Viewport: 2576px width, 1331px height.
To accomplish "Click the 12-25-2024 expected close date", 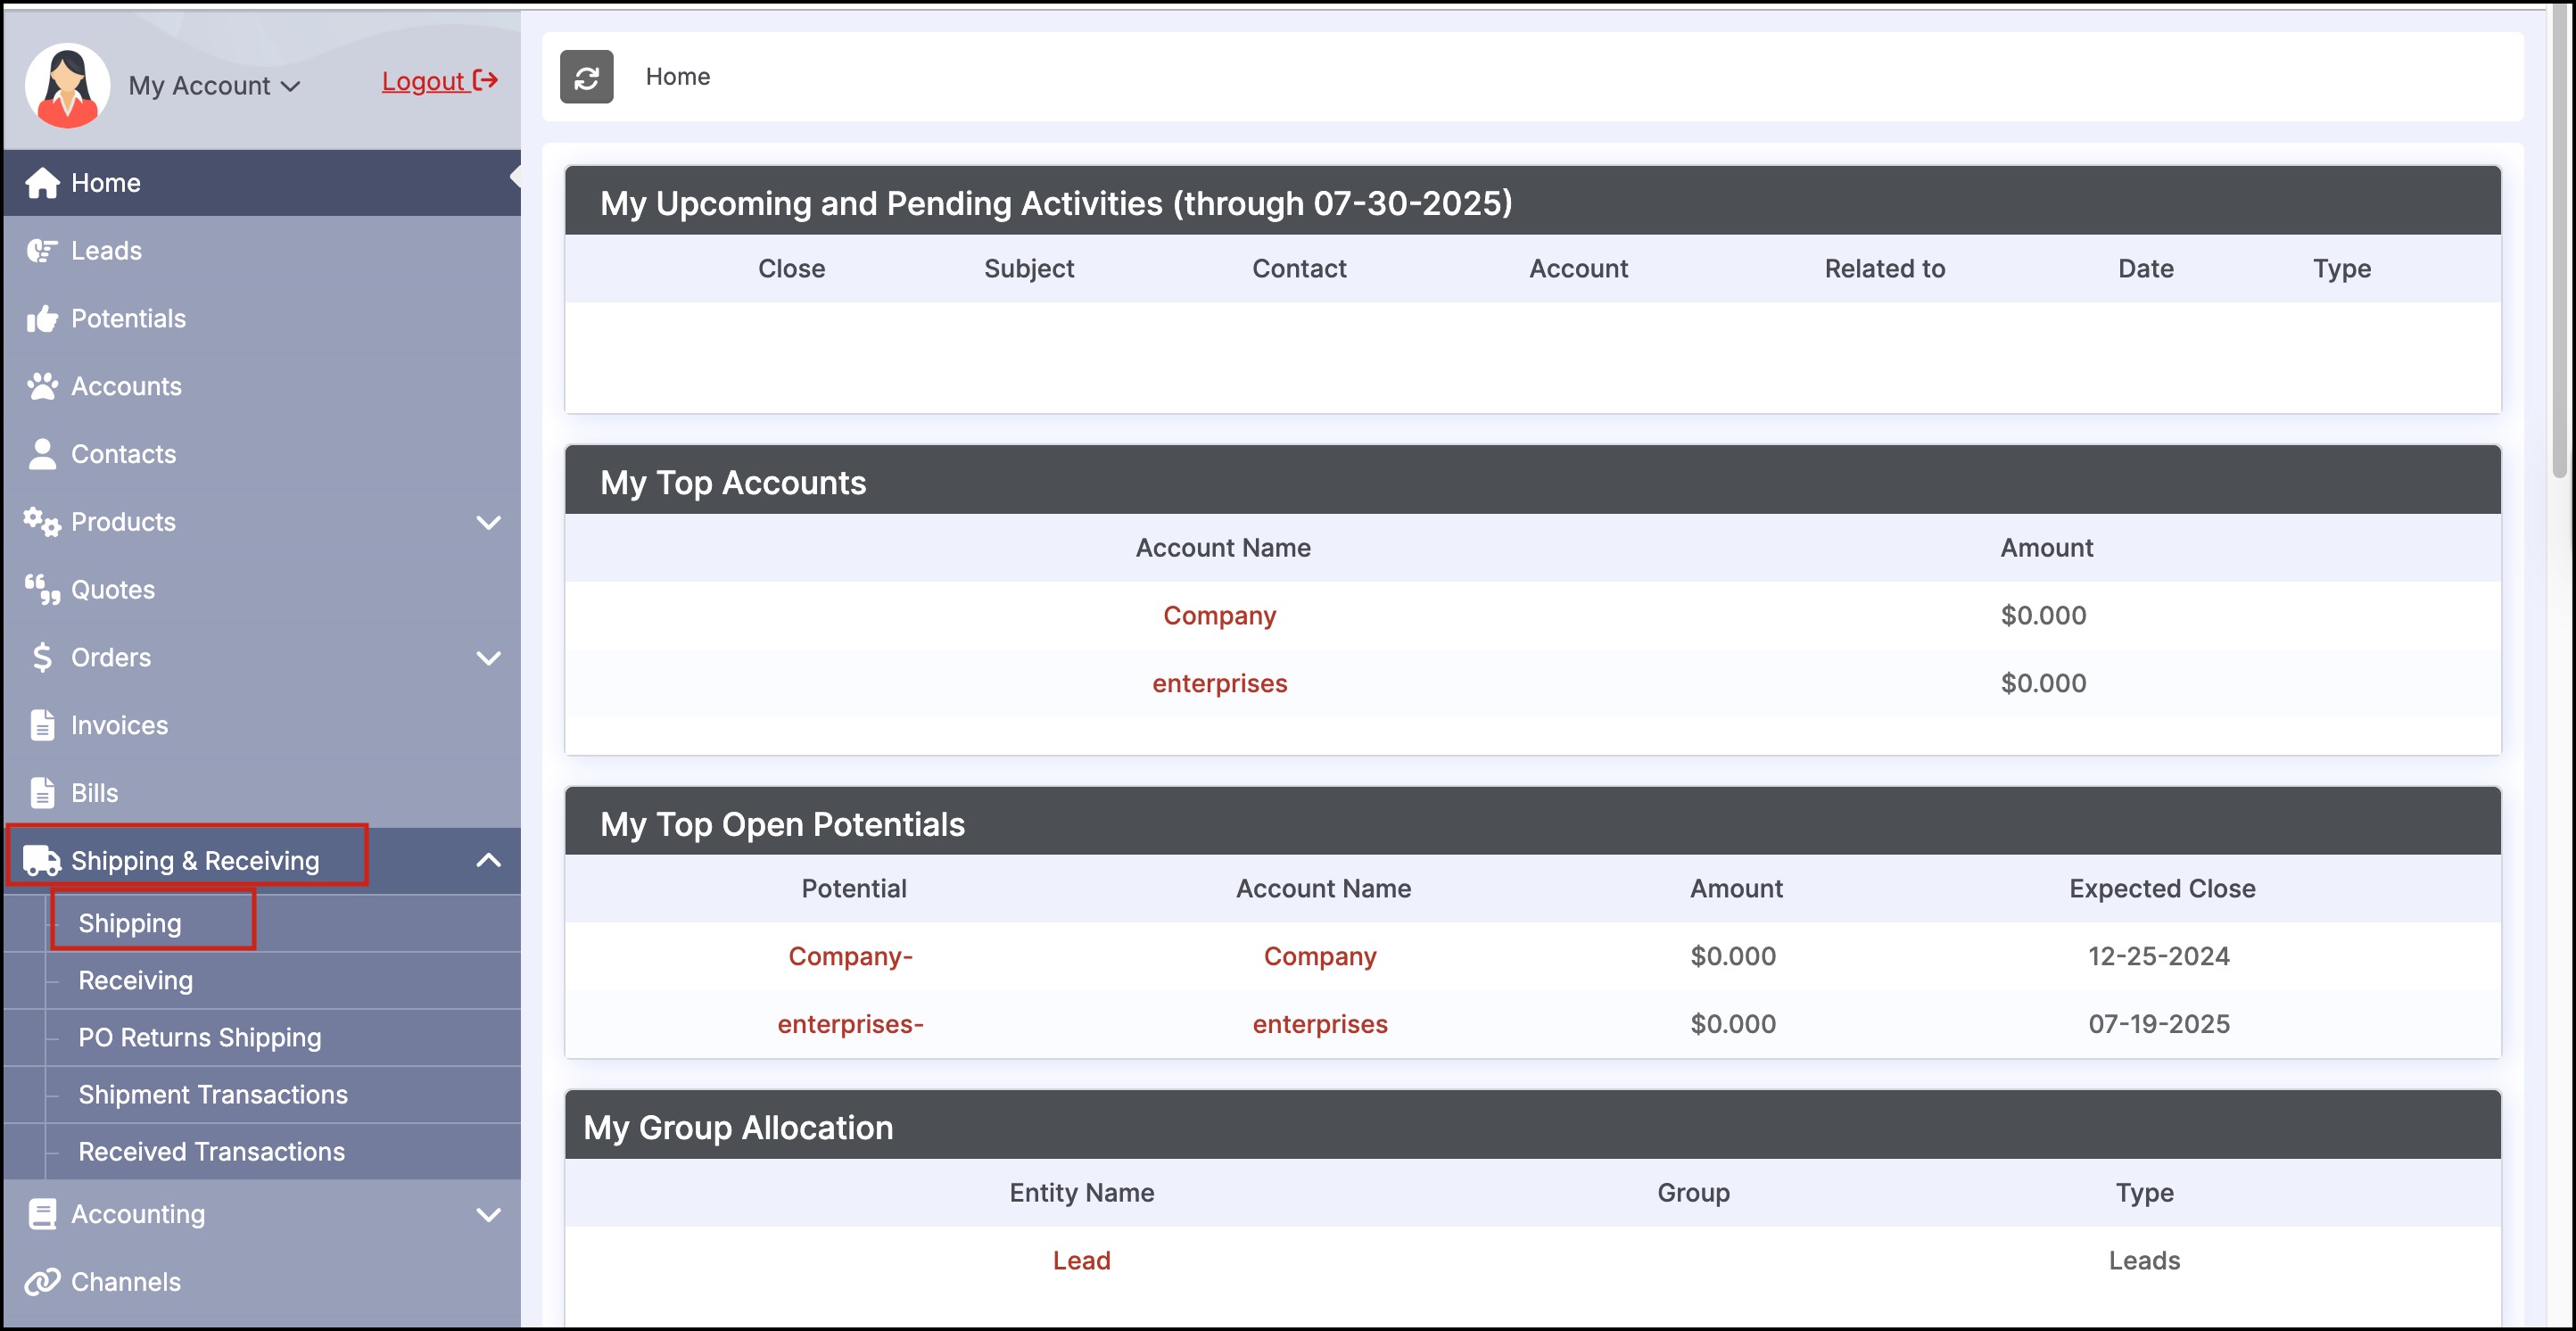I will pyautogui.click(x=2159, y=956).
